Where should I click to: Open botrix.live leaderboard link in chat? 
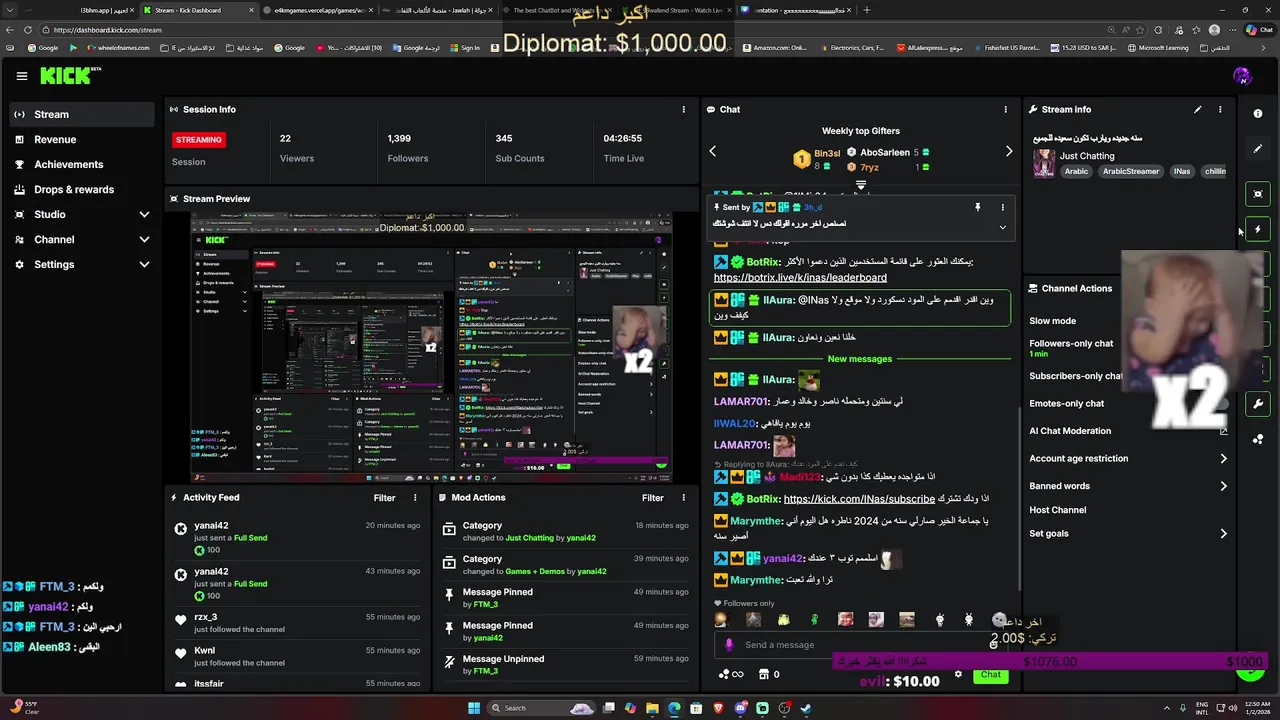tap(800, 277)
